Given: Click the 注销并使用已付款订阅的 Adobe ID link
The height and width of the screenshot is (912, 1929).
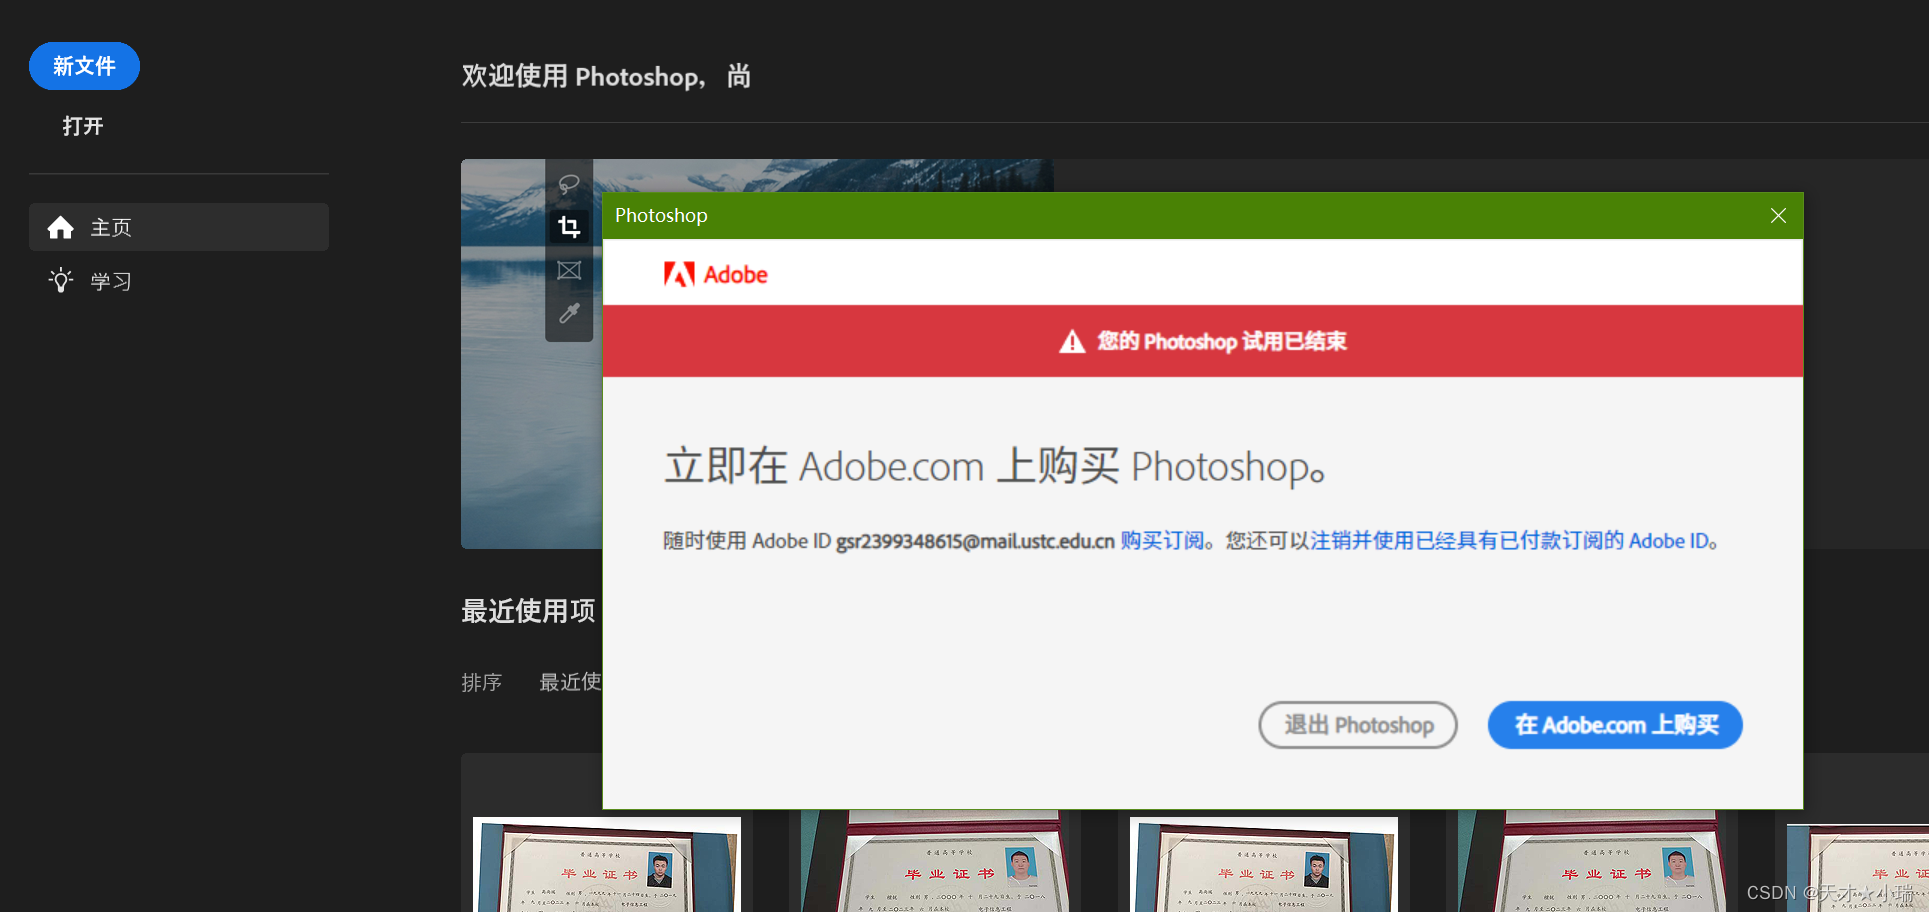Looking at the screenshot, I should point(1510,541).
